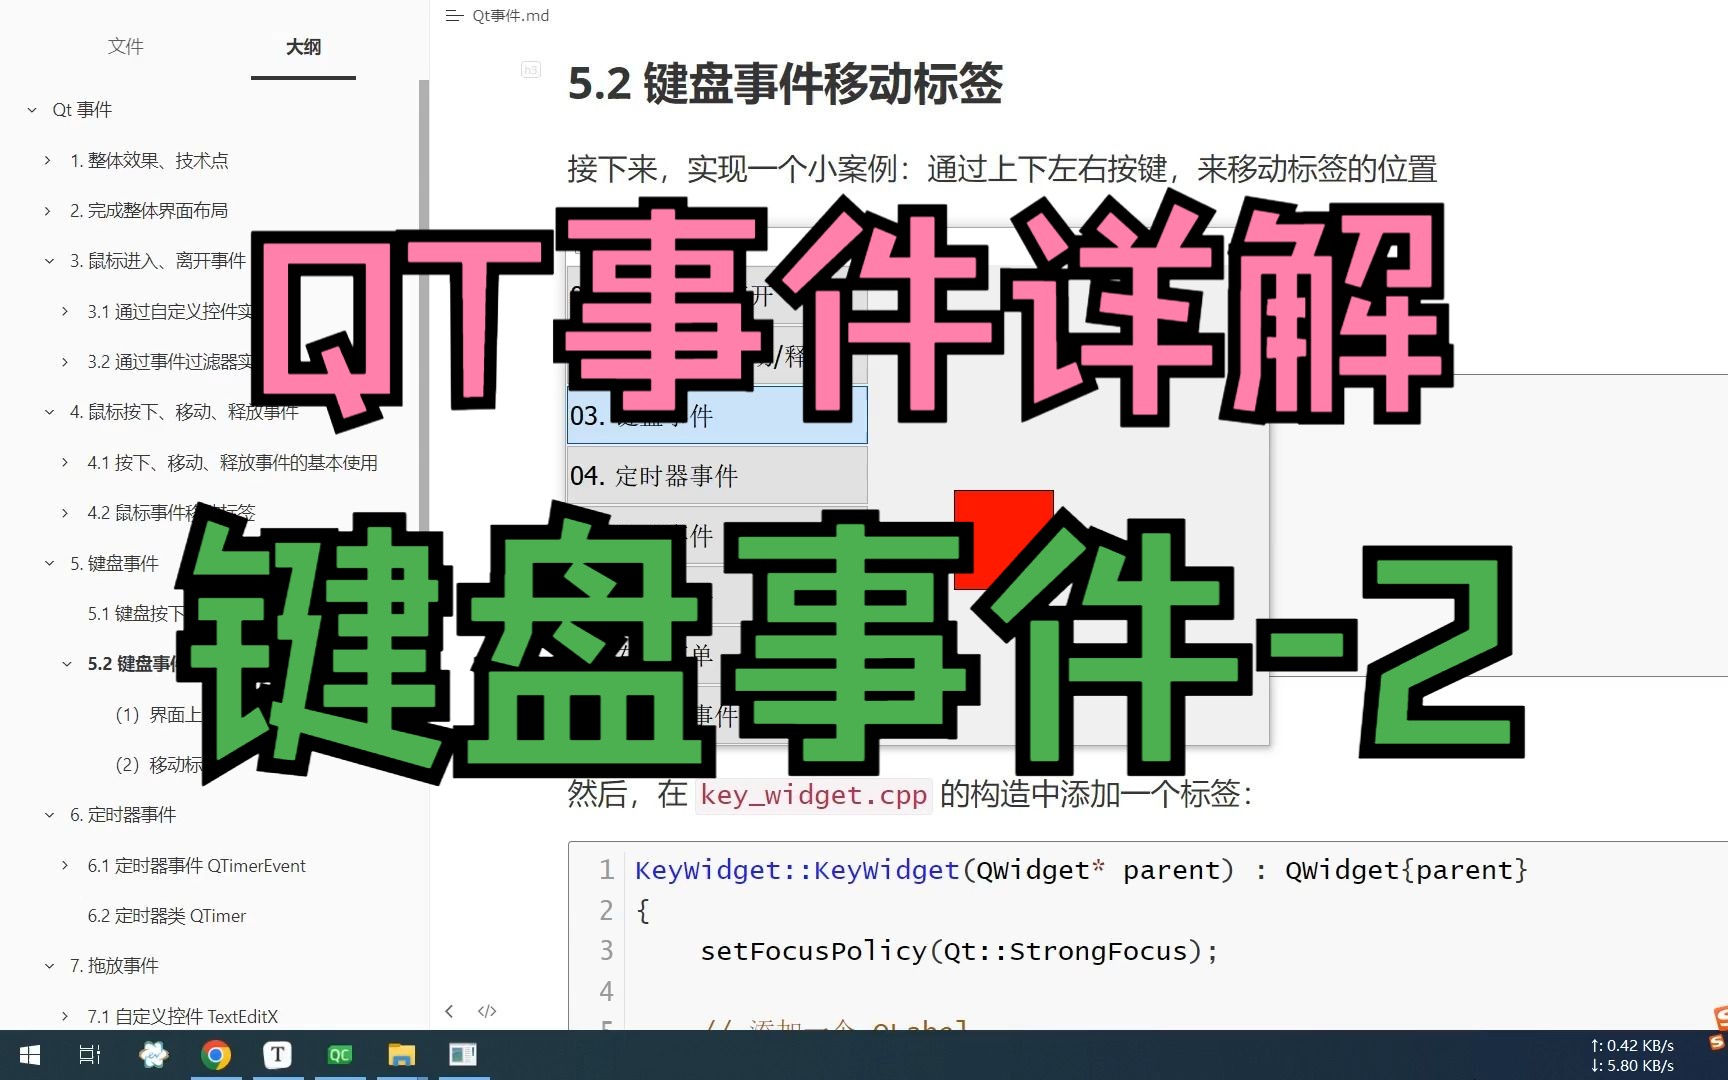
Task: Expand the 7.1 自定义控件 TextEditX node
Action: pyautogui.click(x=66, y=1016)
